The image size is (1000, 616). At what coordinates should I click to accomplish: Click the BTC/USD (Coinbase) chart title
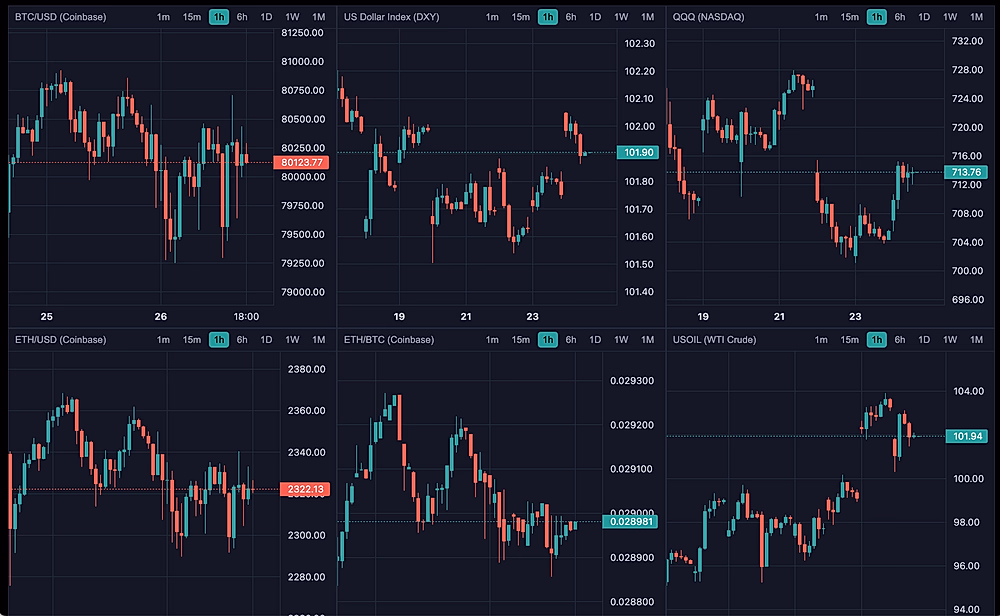tap(61, 17)
